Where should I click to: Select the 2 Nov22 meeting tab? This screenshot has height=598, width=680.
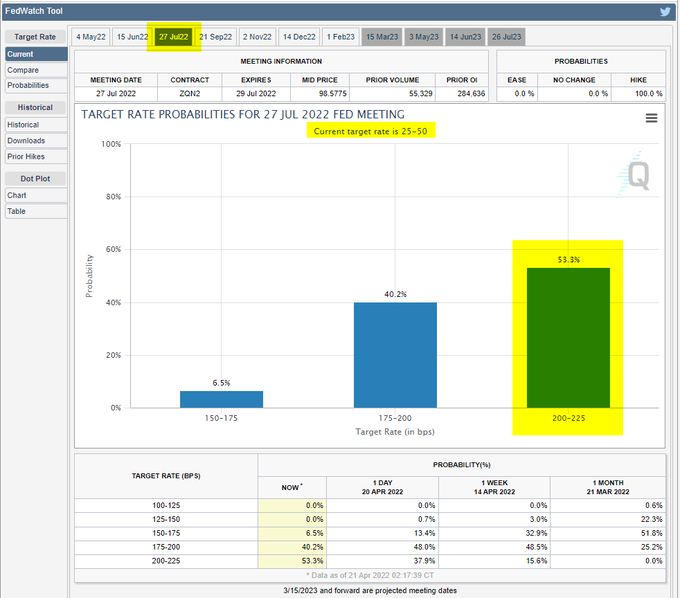point(257,37)
